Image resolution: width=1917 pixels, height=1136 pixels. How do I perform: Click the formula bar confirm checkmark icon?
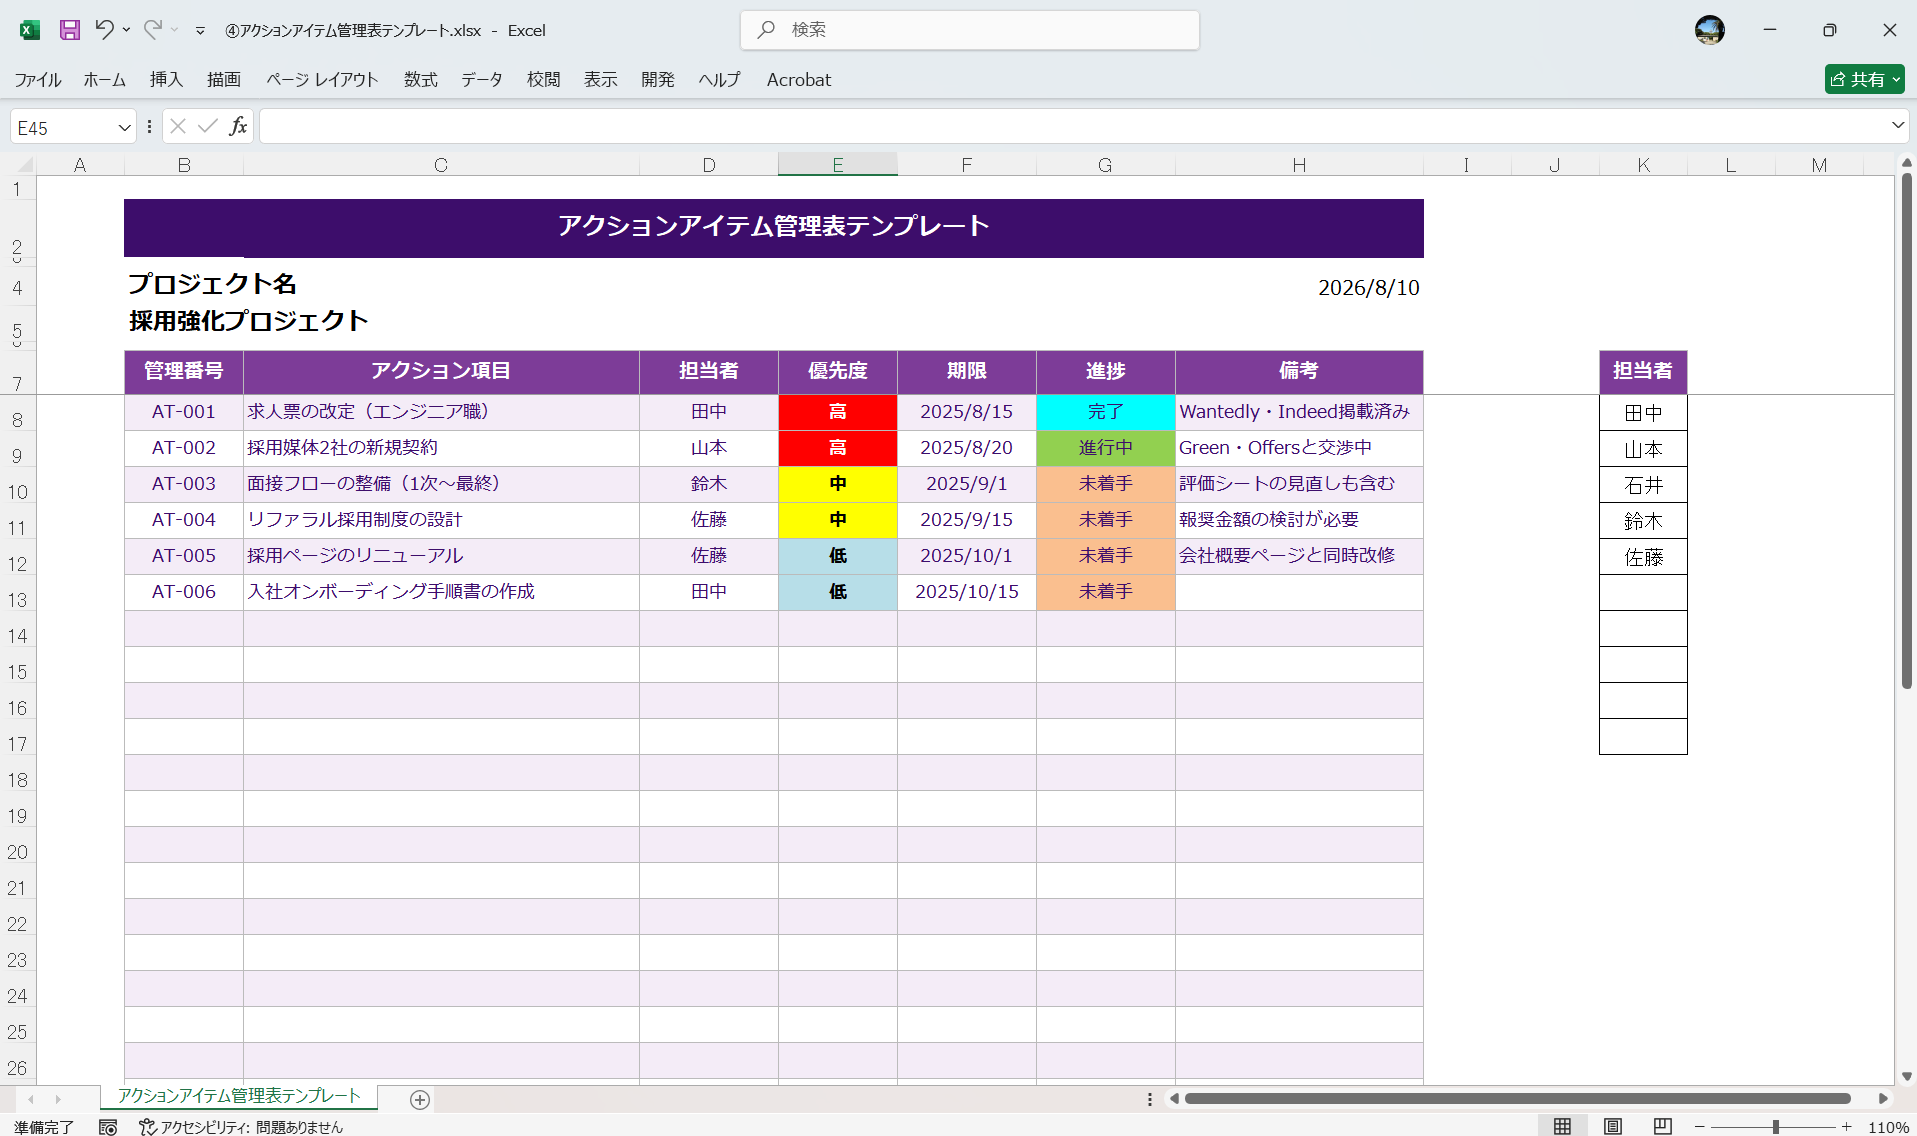tap(208, 126)
